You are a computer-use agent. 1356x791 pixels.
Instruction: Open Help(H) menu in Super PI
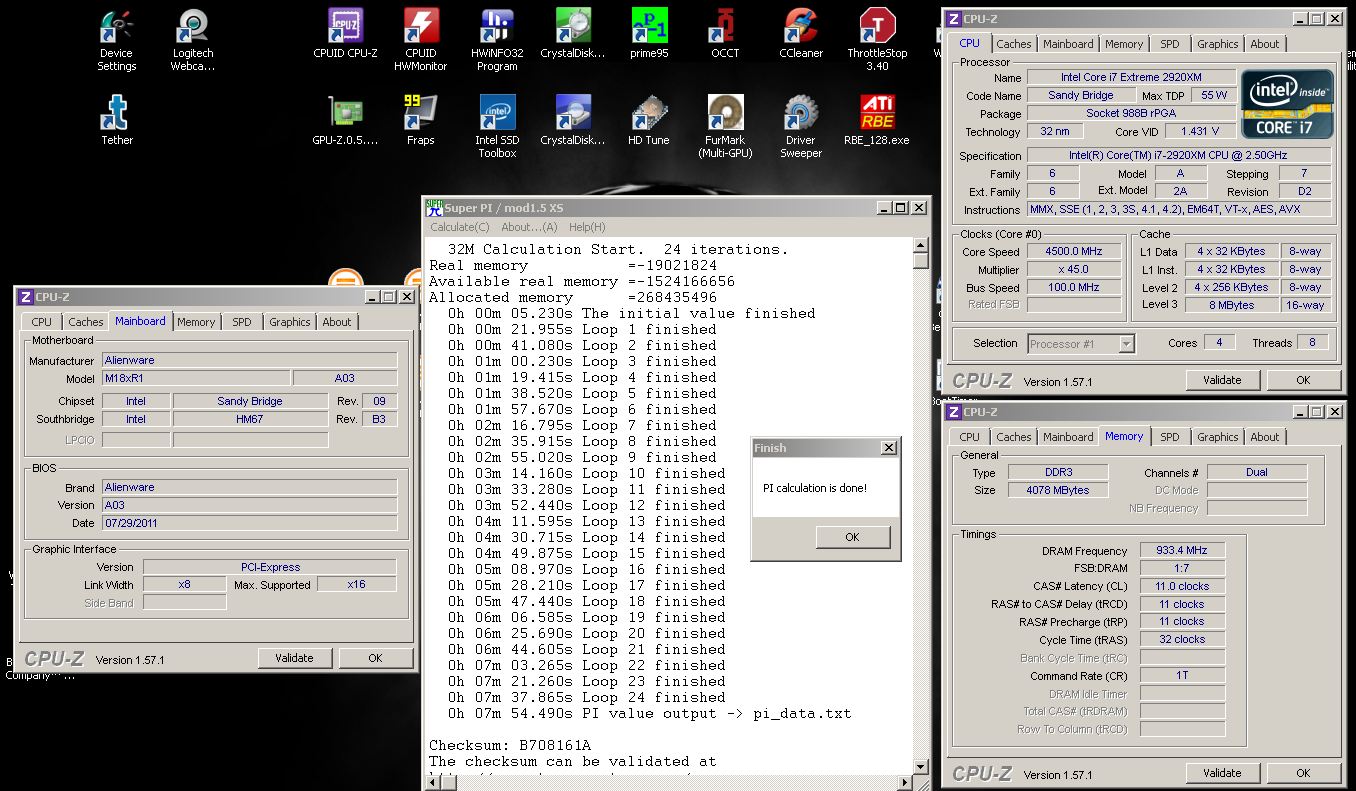[x=587, y=227]
